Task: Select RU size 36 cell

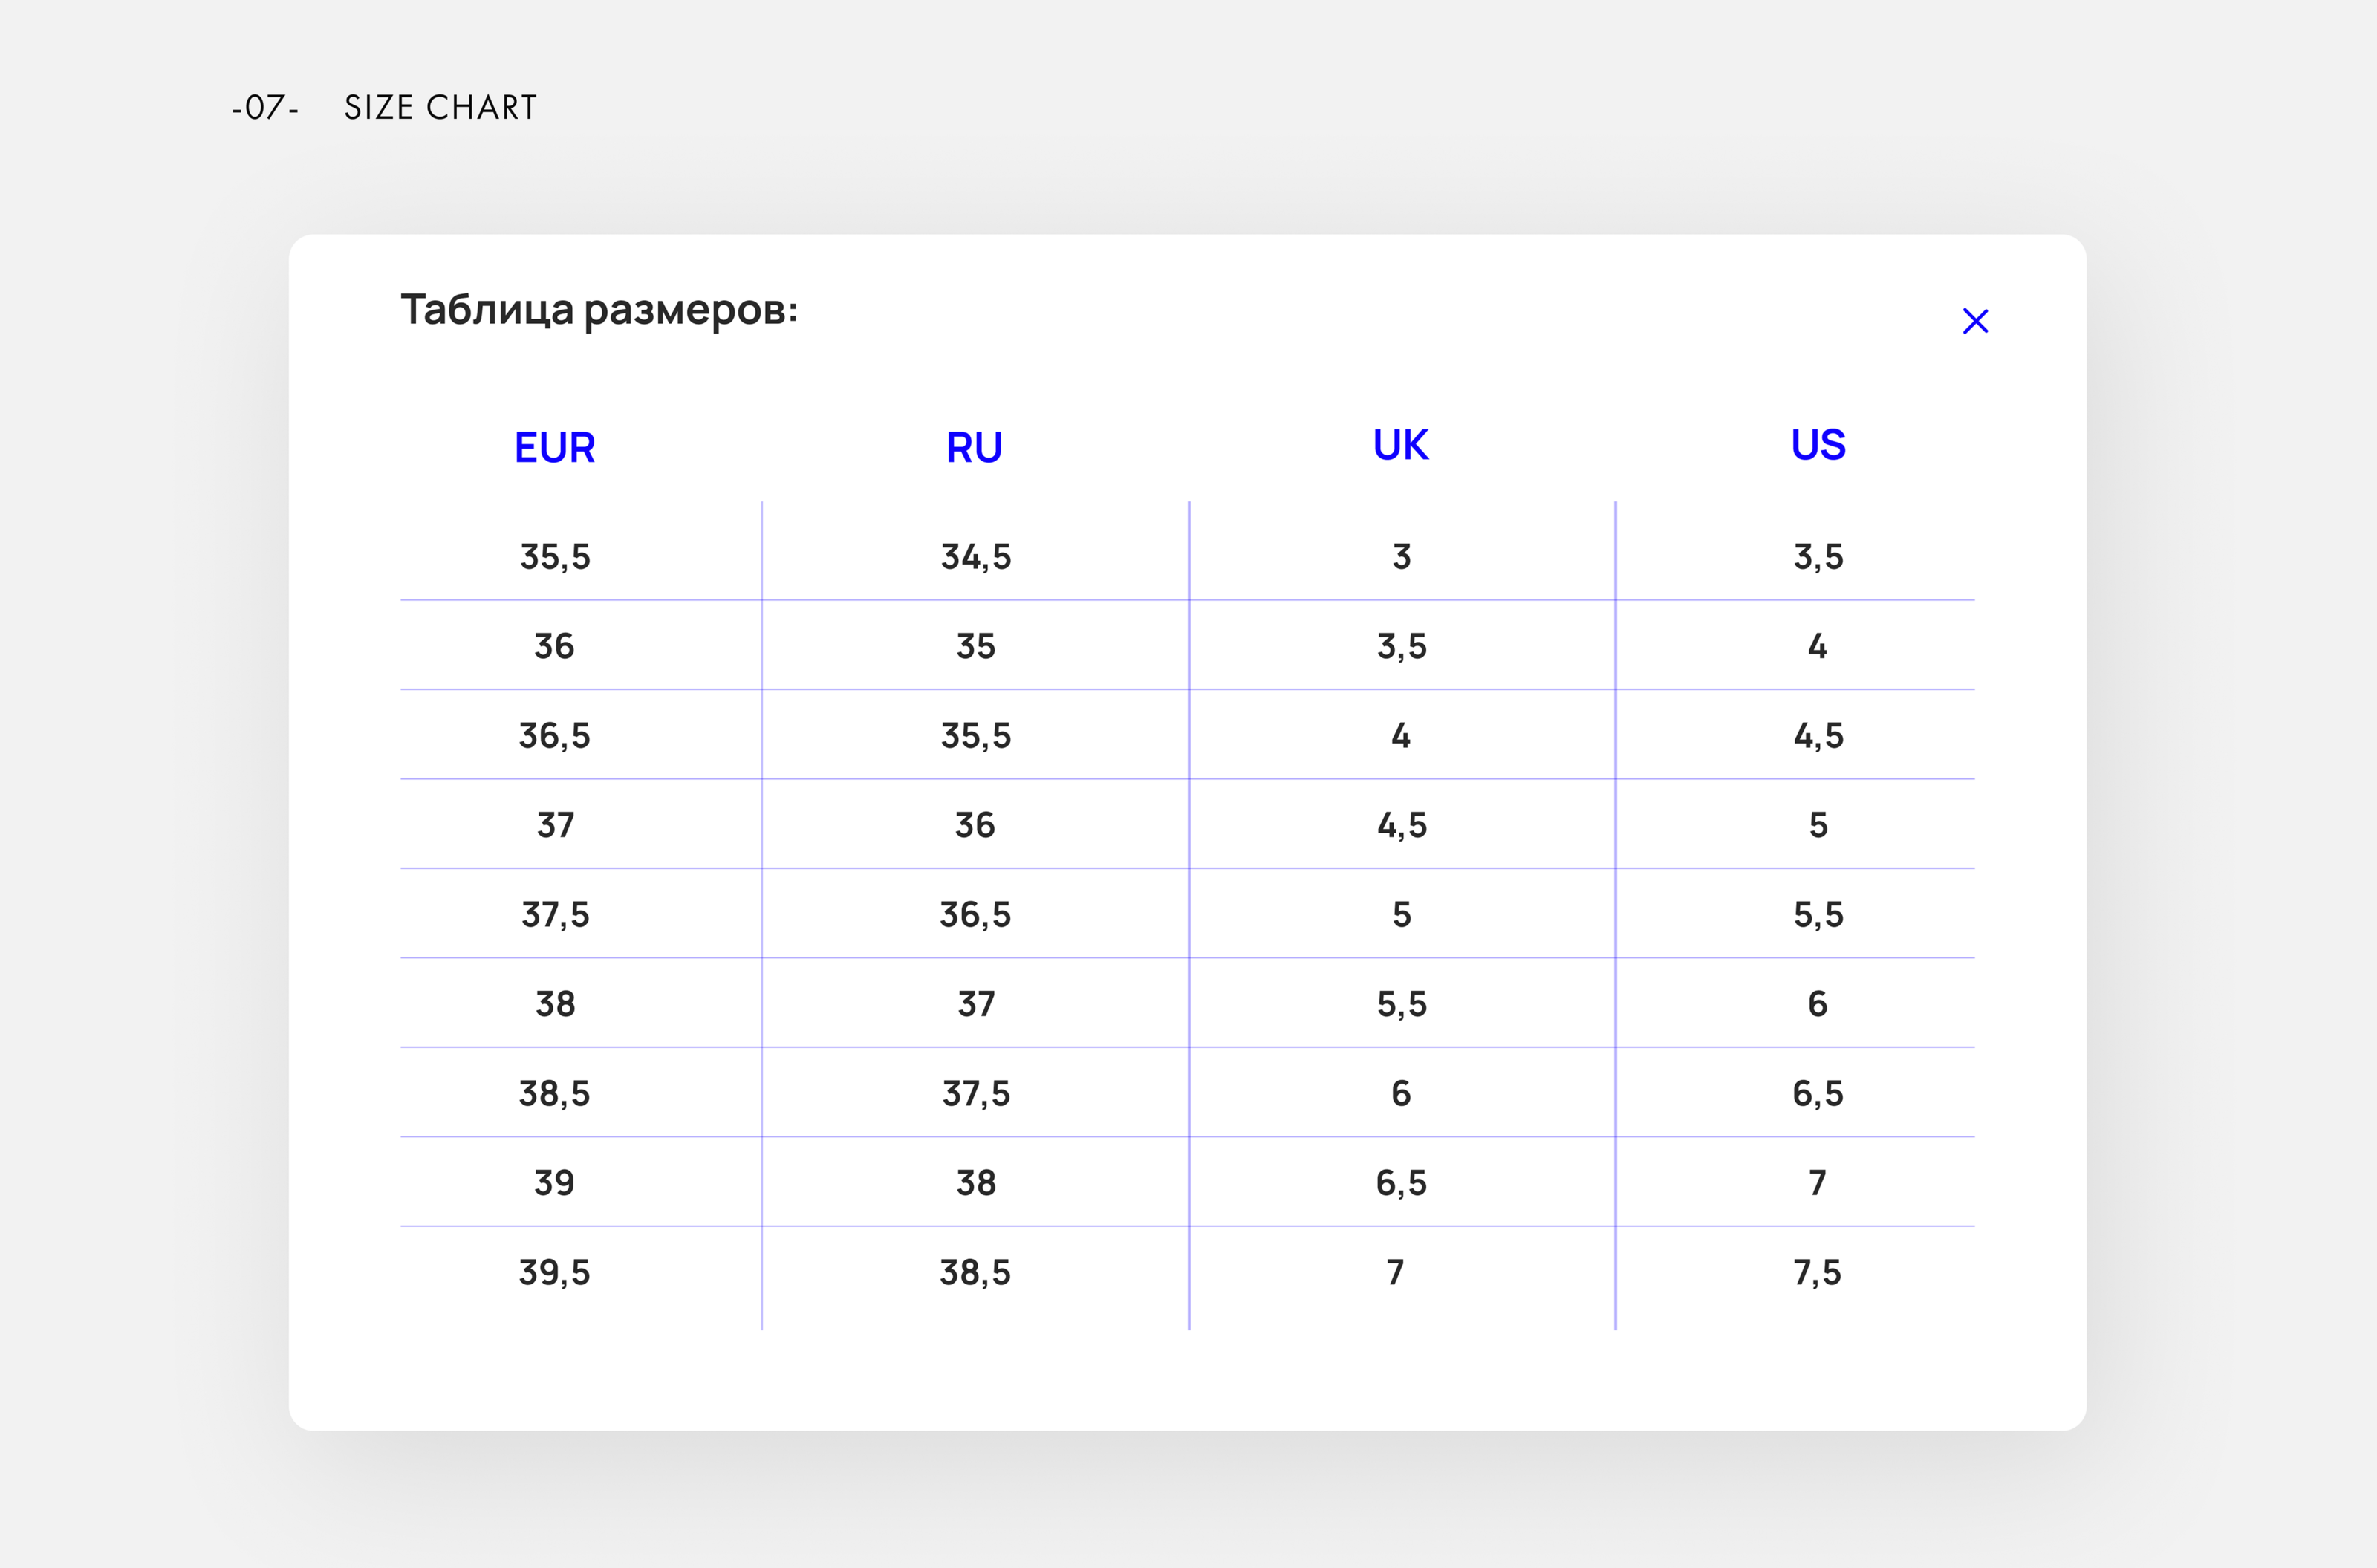Action: (976, 825)
